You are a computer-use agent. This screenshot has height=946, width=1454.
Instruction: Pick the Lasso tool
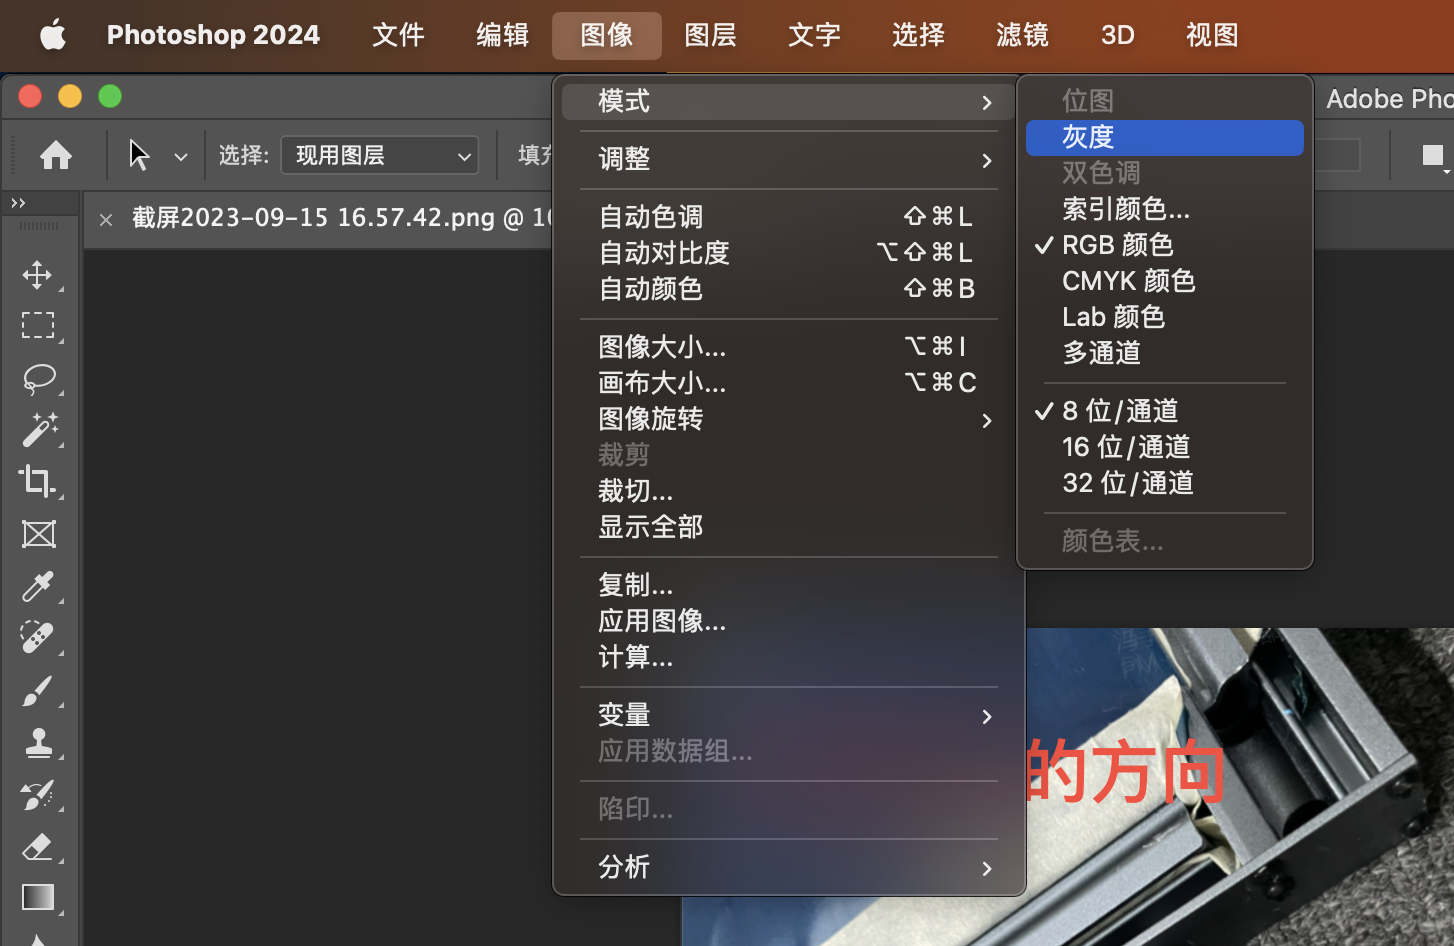click(38, 378)
